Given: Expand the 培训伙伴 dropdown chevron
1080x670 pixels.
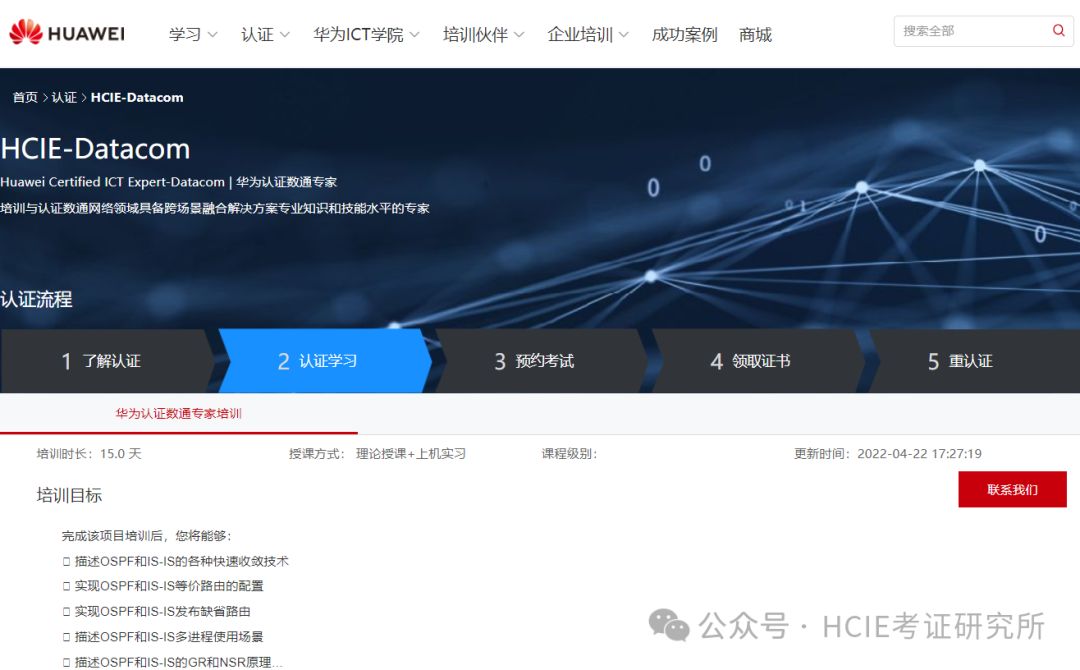Looking at the screenshot, I should (x=519, y=34).
